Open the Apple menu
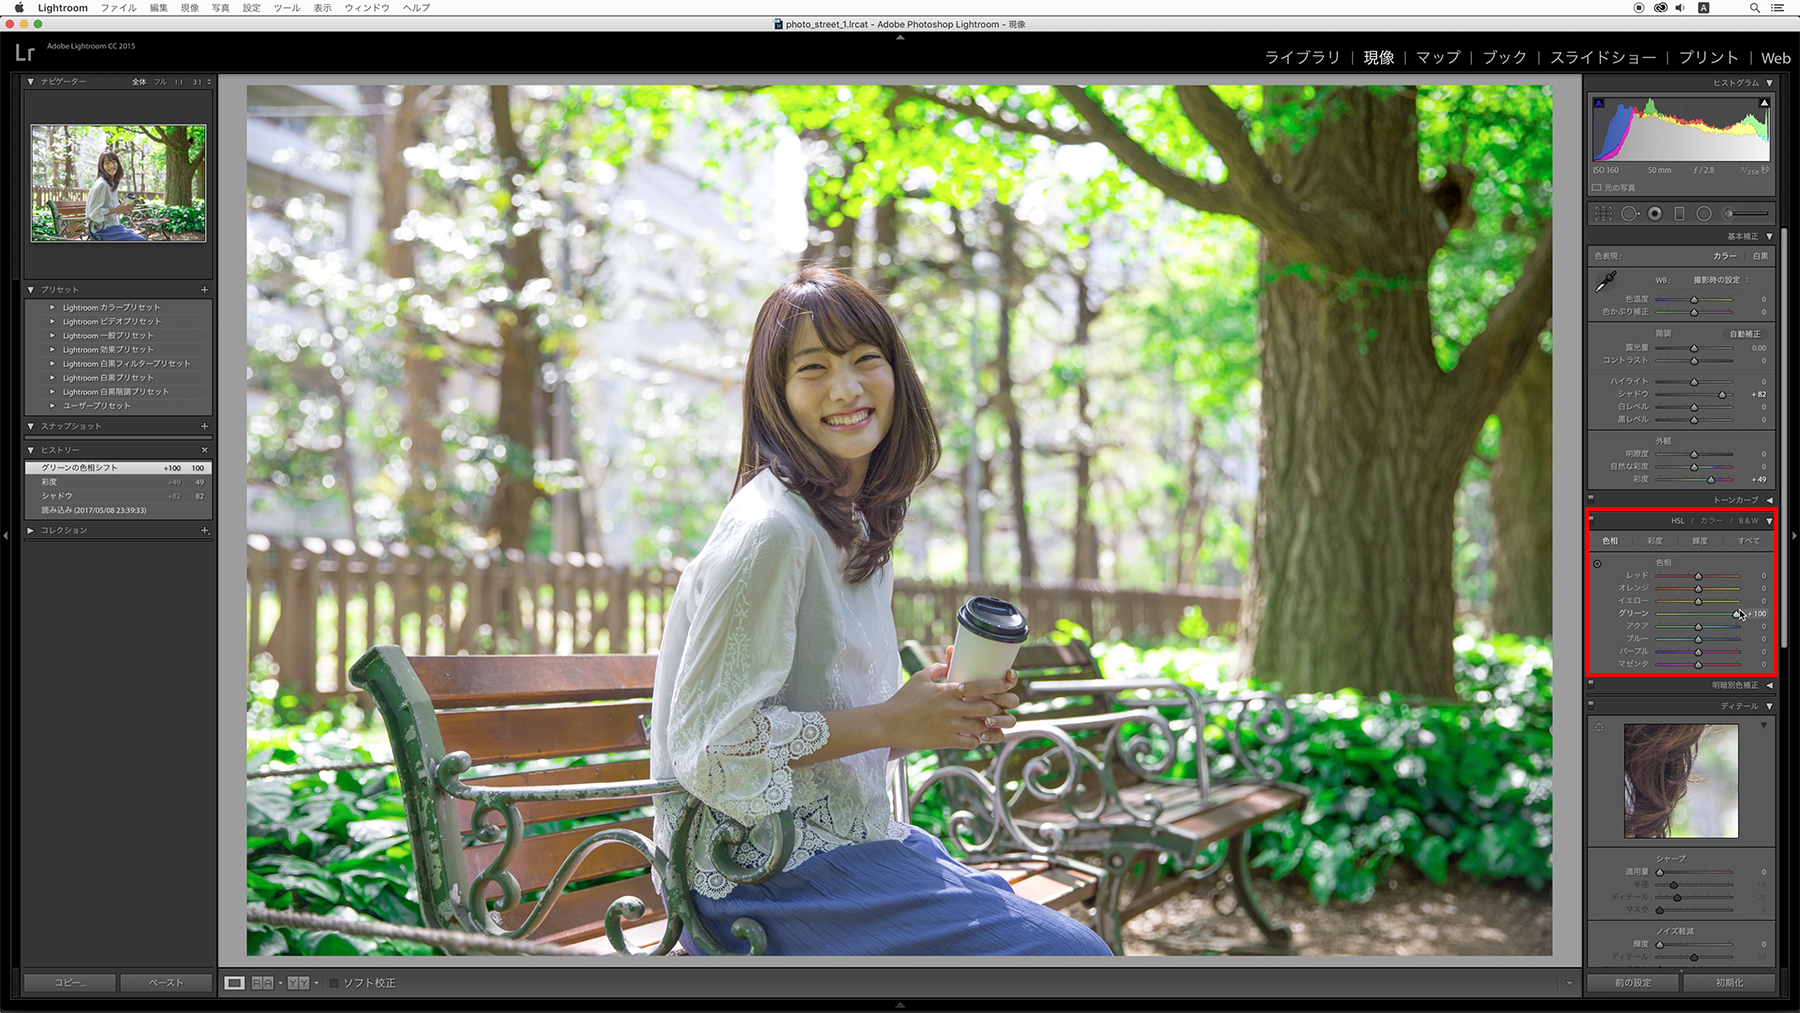Image resolution: width=1800 pixels, height=1013 pixels. 18,8
